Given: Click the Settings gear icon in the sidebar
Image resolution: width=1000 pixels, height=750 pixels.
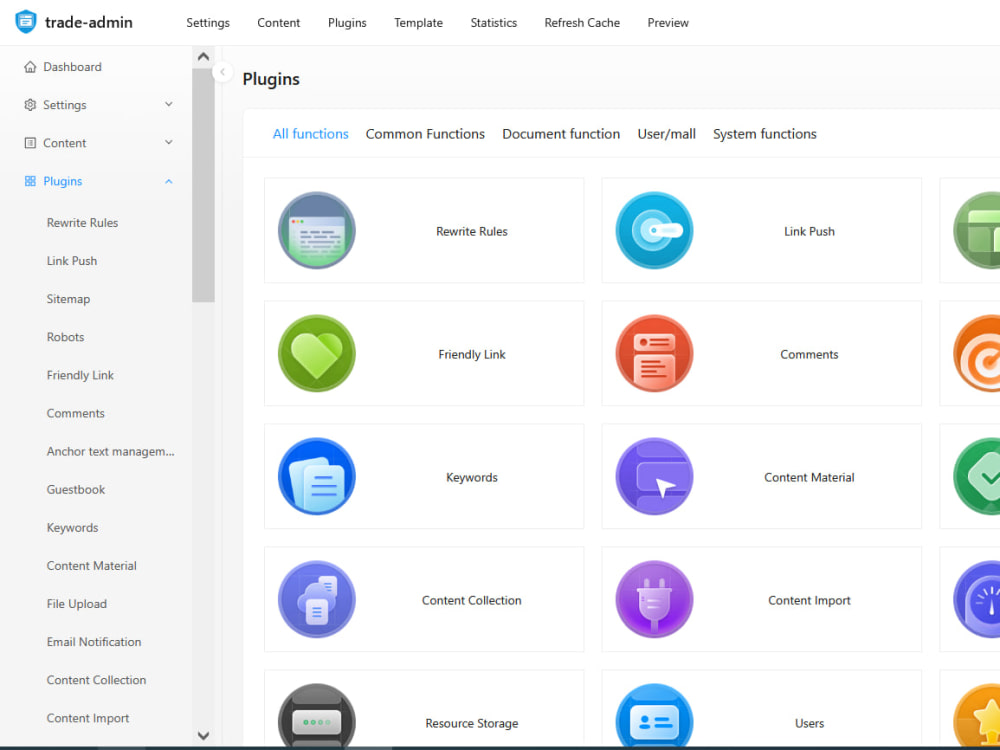Looking at the screenshot, I should click(30, 105).
